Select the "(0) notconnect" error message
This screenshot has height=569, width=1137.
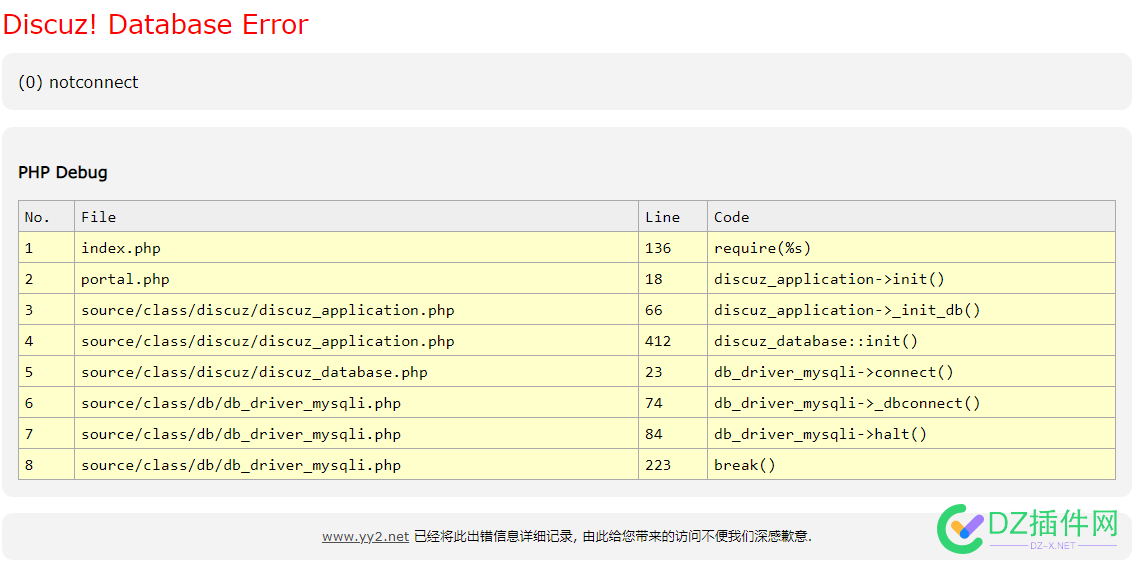point(78,82)
